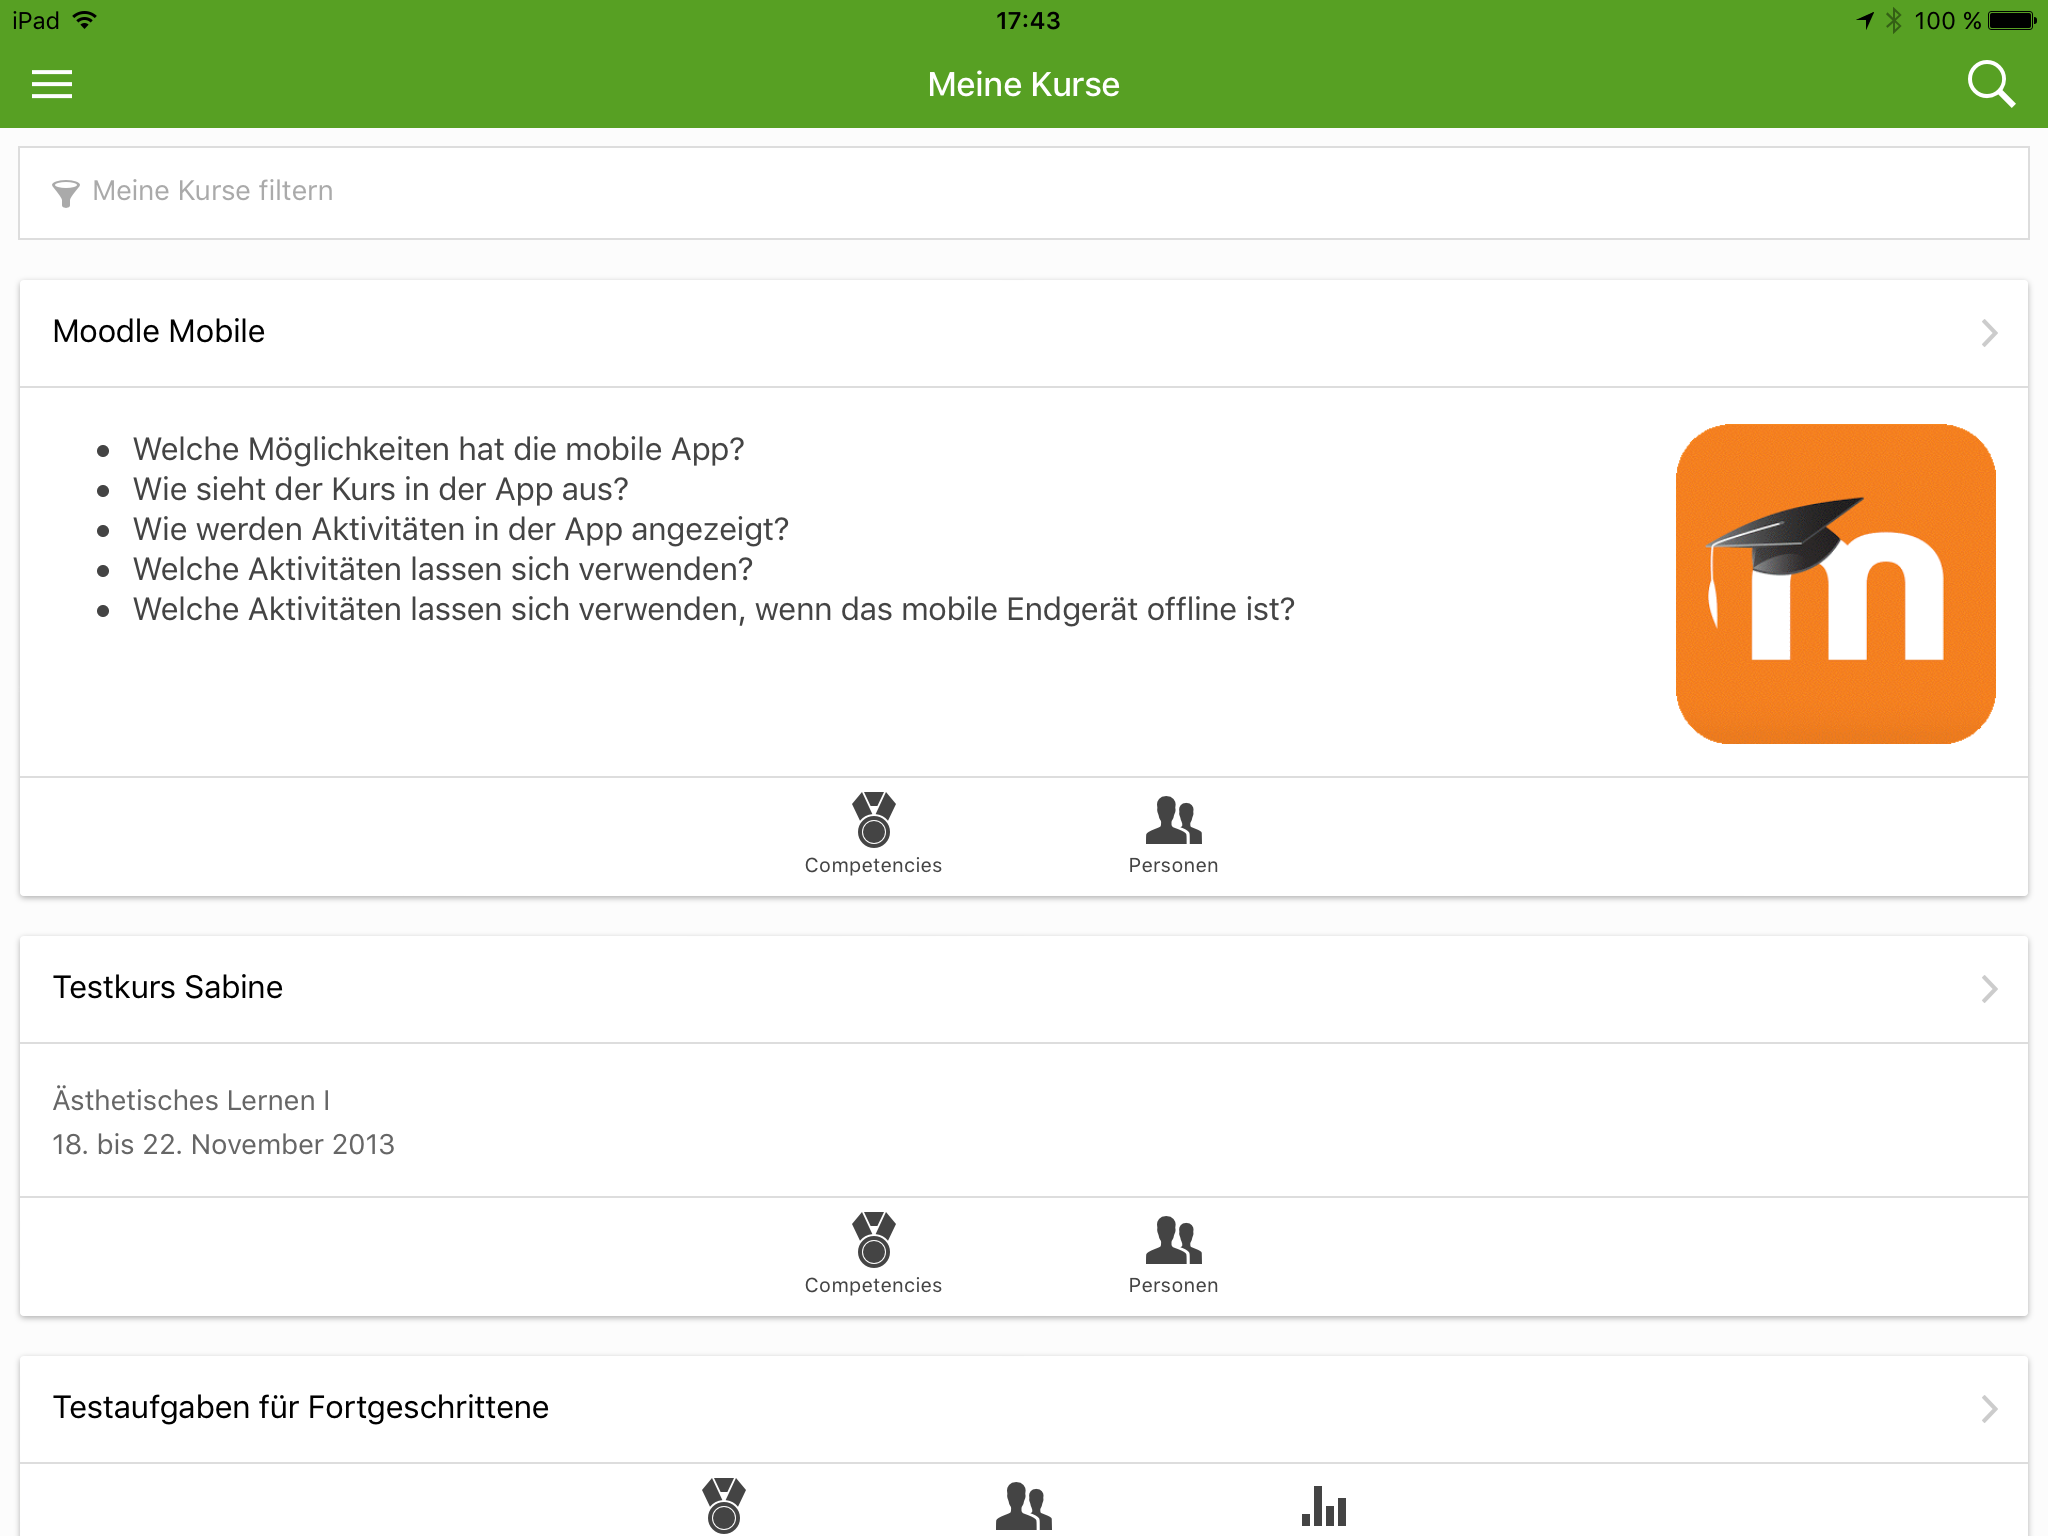This screenshot has height=1536, width=2048.
Task: Expand Testkurs Sabine course chevron
Action: (x=1989, y=989)
